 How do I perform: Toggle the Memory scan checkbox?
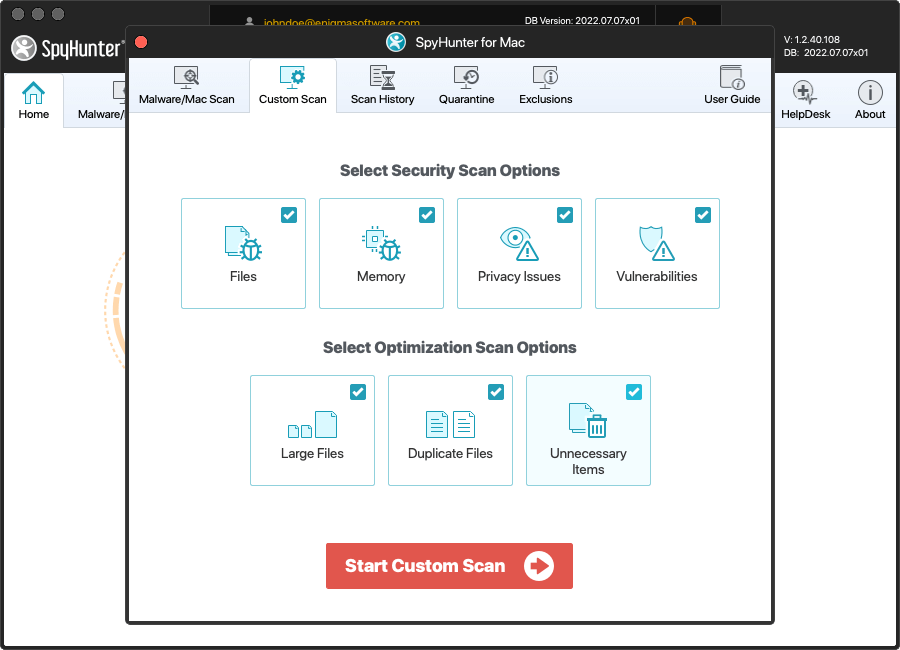tap(427, 215)
